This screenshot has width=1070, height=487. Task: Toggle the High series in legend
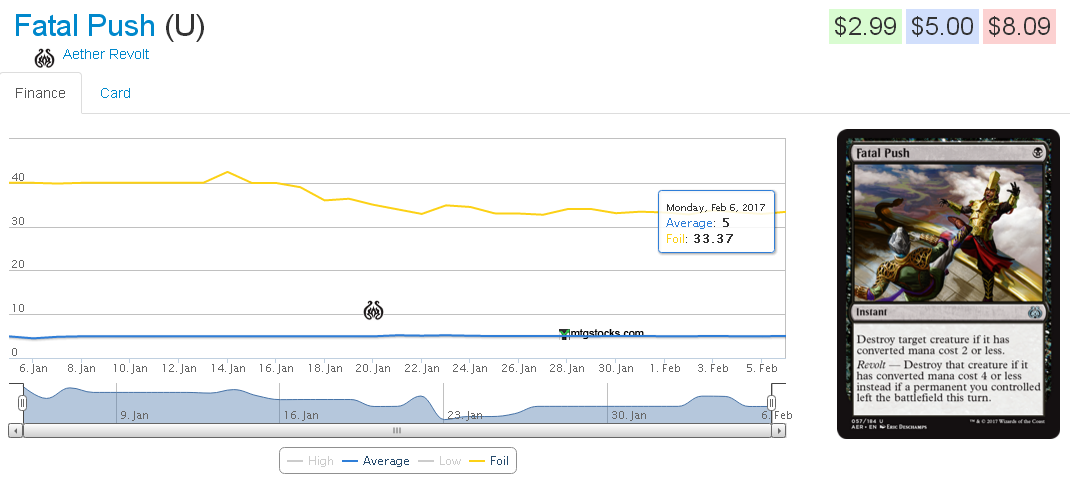(310, 461)
